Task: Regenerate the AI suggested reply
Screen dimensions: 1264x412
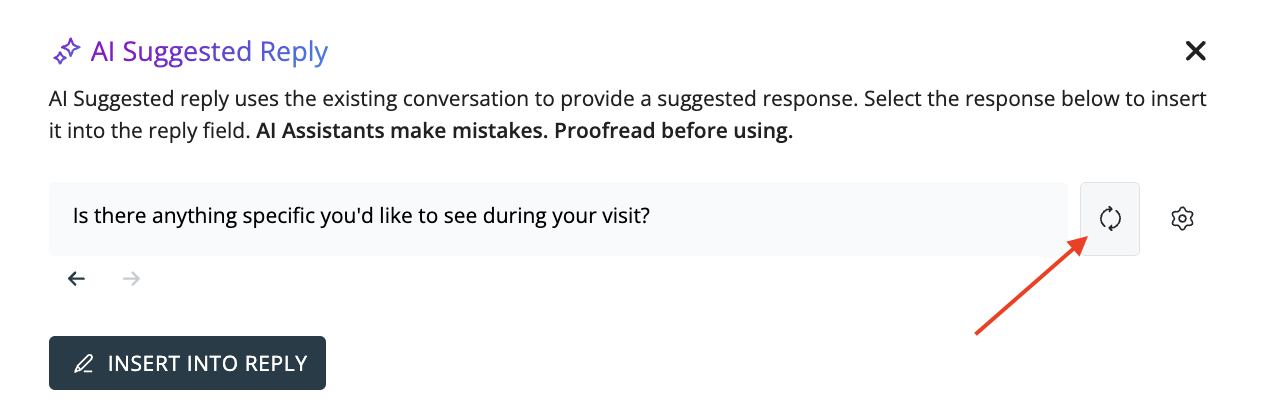Action: (1110, 219)
